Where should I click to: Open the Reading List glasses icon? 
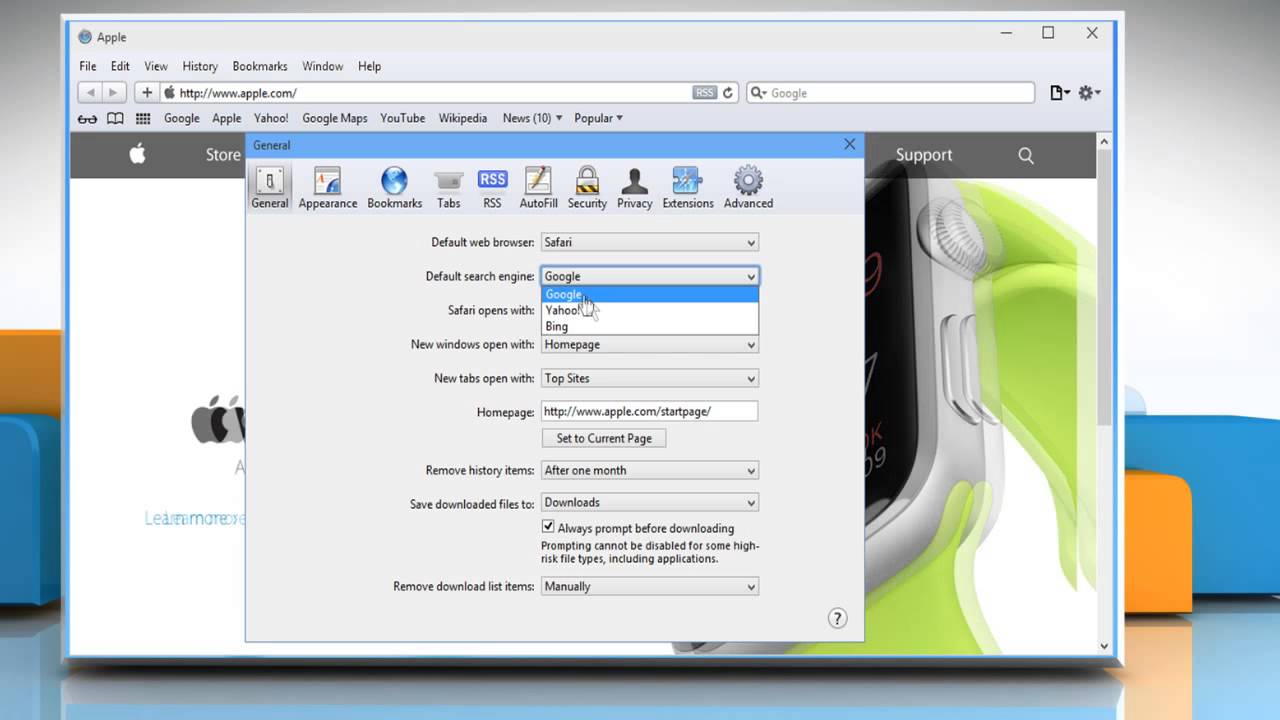point(88,118)
